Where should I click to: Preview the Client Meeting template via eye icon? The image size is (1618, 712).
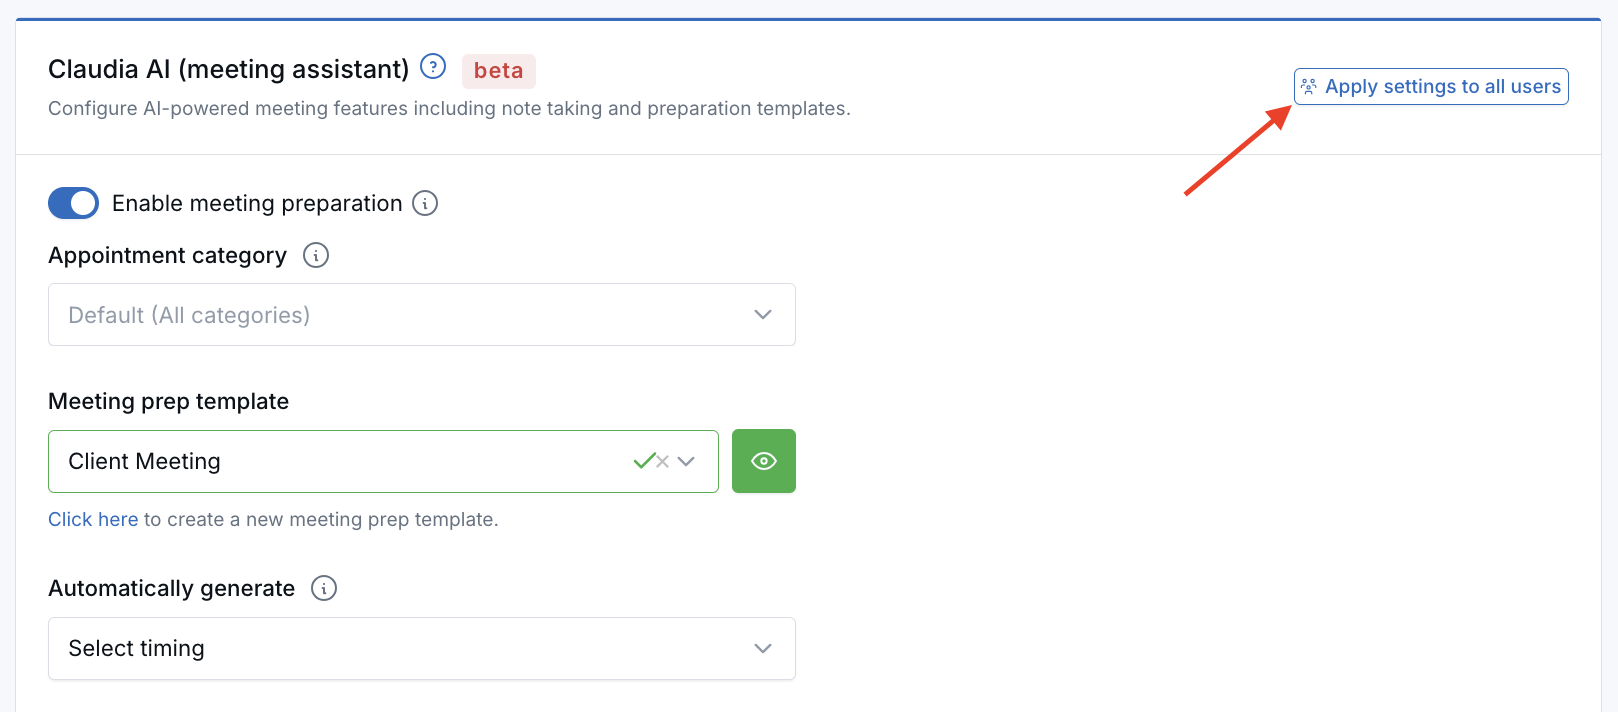tap(763, 461)
